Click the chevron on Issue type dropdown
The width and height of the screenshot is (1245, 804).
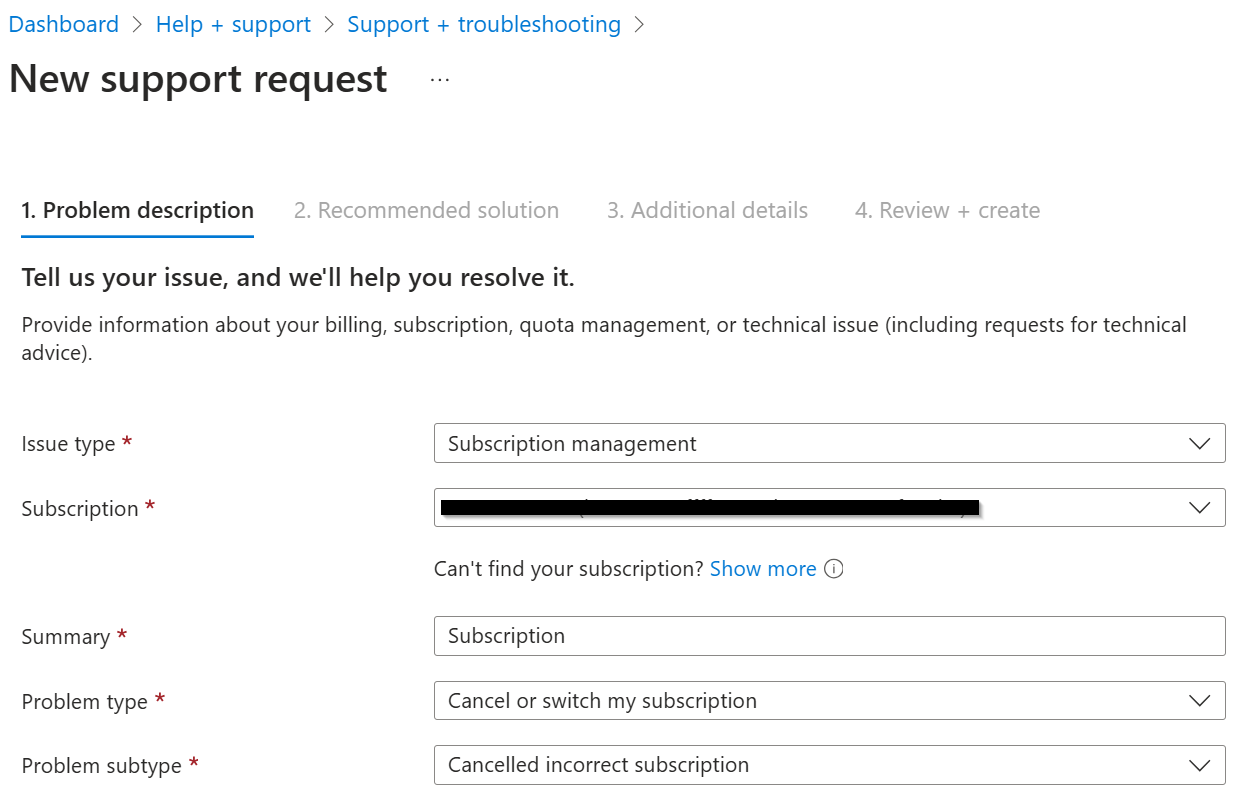pyautogui.click(x=1200, y=443)
